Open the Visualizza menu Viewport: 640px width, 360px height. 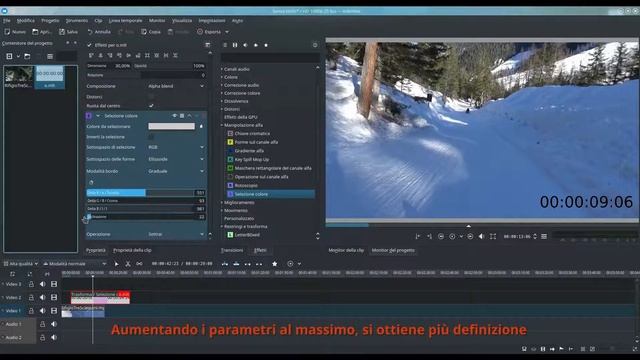(x=182, y=20)
